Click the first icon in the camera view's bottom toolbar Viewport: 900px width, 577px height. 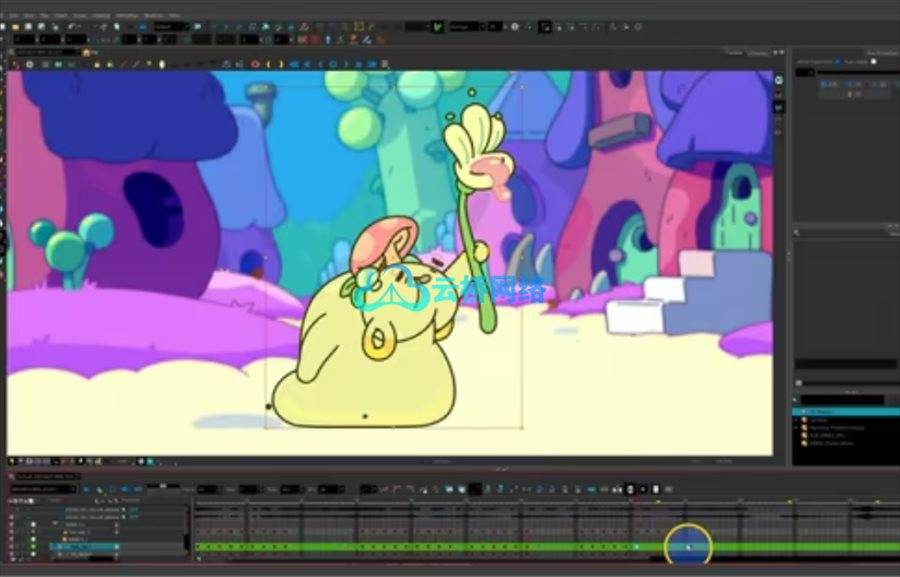[13, 461]
